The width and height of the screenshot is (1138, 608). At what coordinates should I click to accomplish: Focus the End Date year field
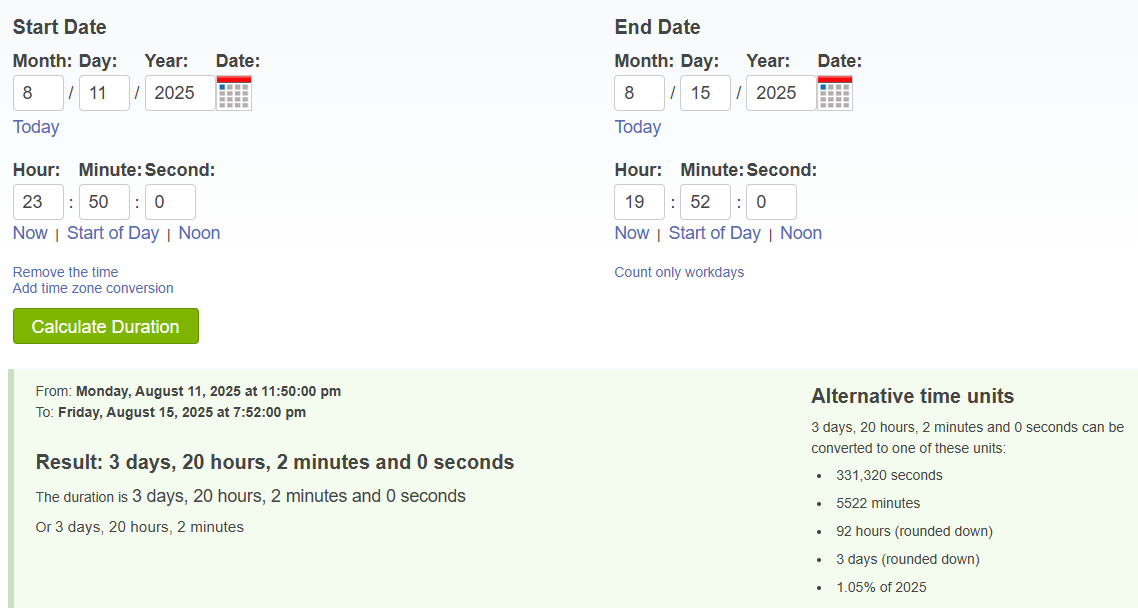tap(780, 93)
